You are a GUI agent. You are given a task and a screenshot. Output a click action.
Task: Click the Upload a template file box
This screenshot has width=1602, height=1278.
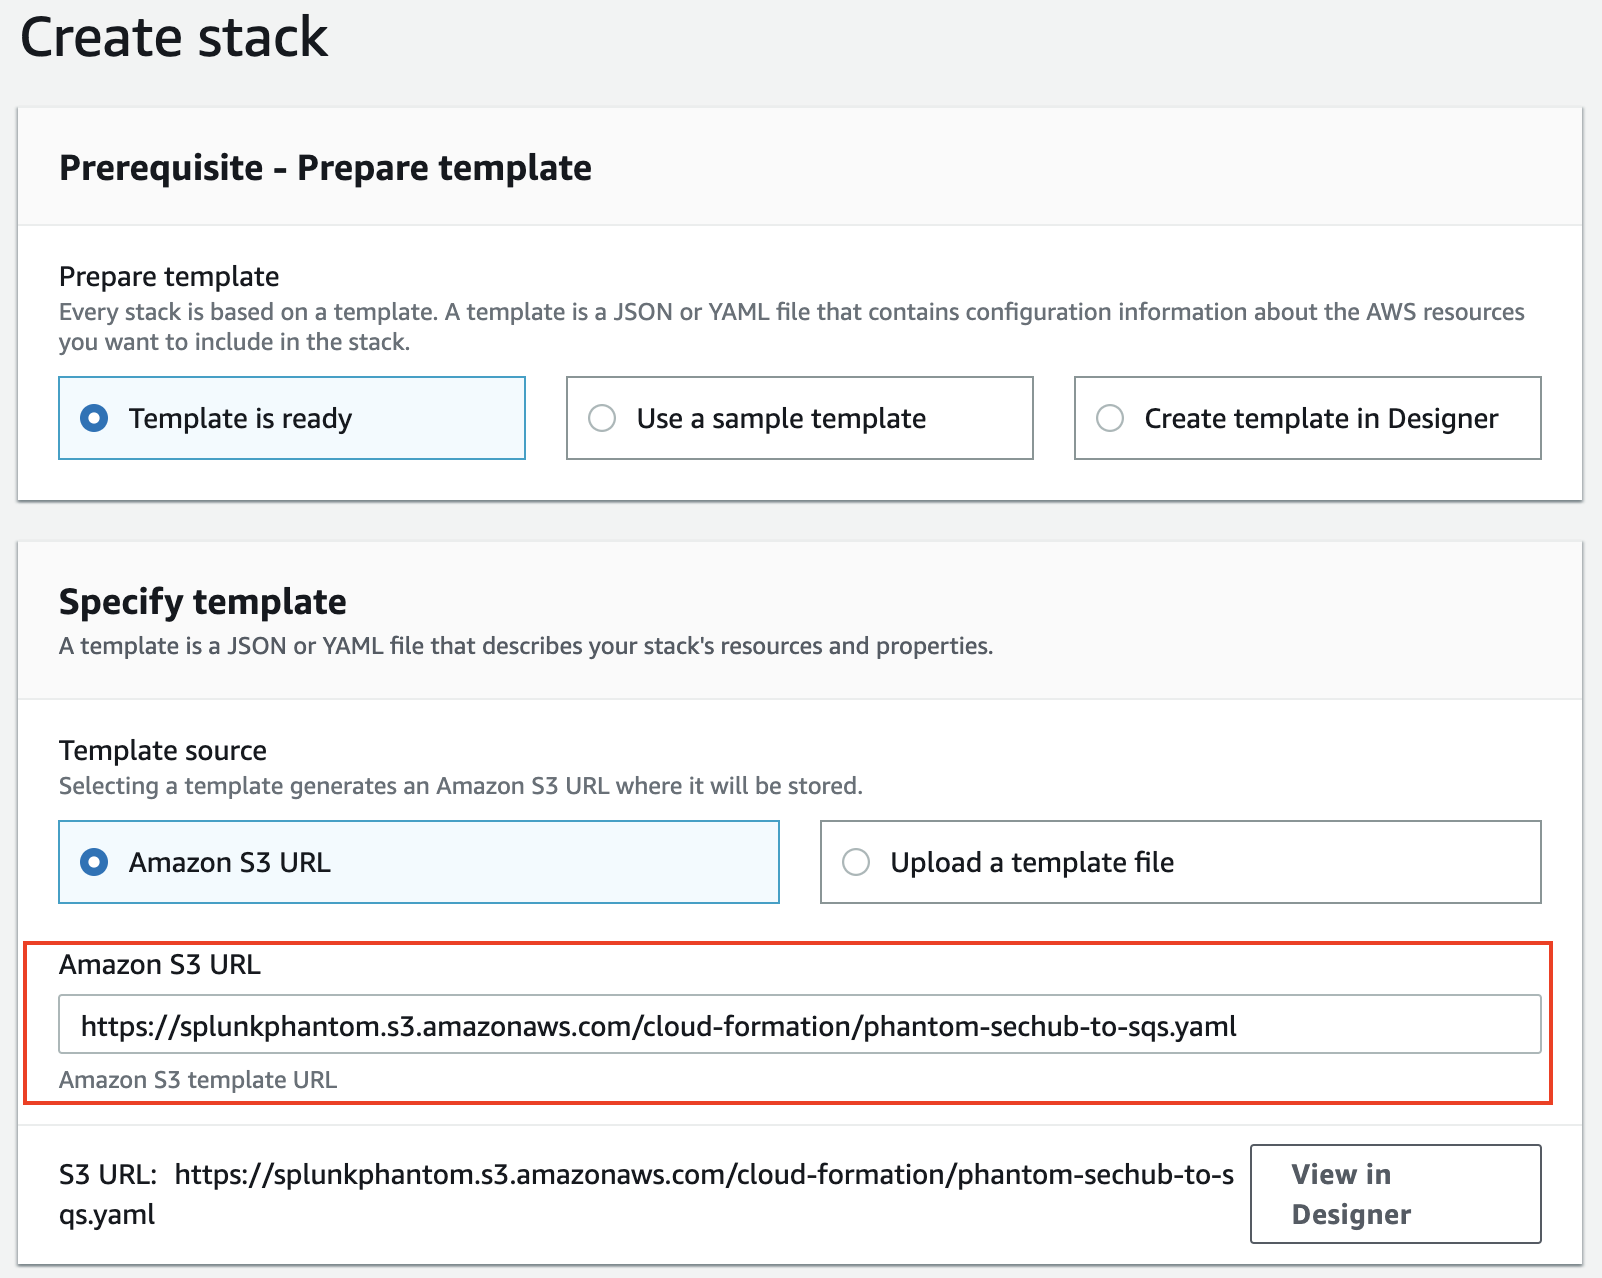tap(1180, 862)
